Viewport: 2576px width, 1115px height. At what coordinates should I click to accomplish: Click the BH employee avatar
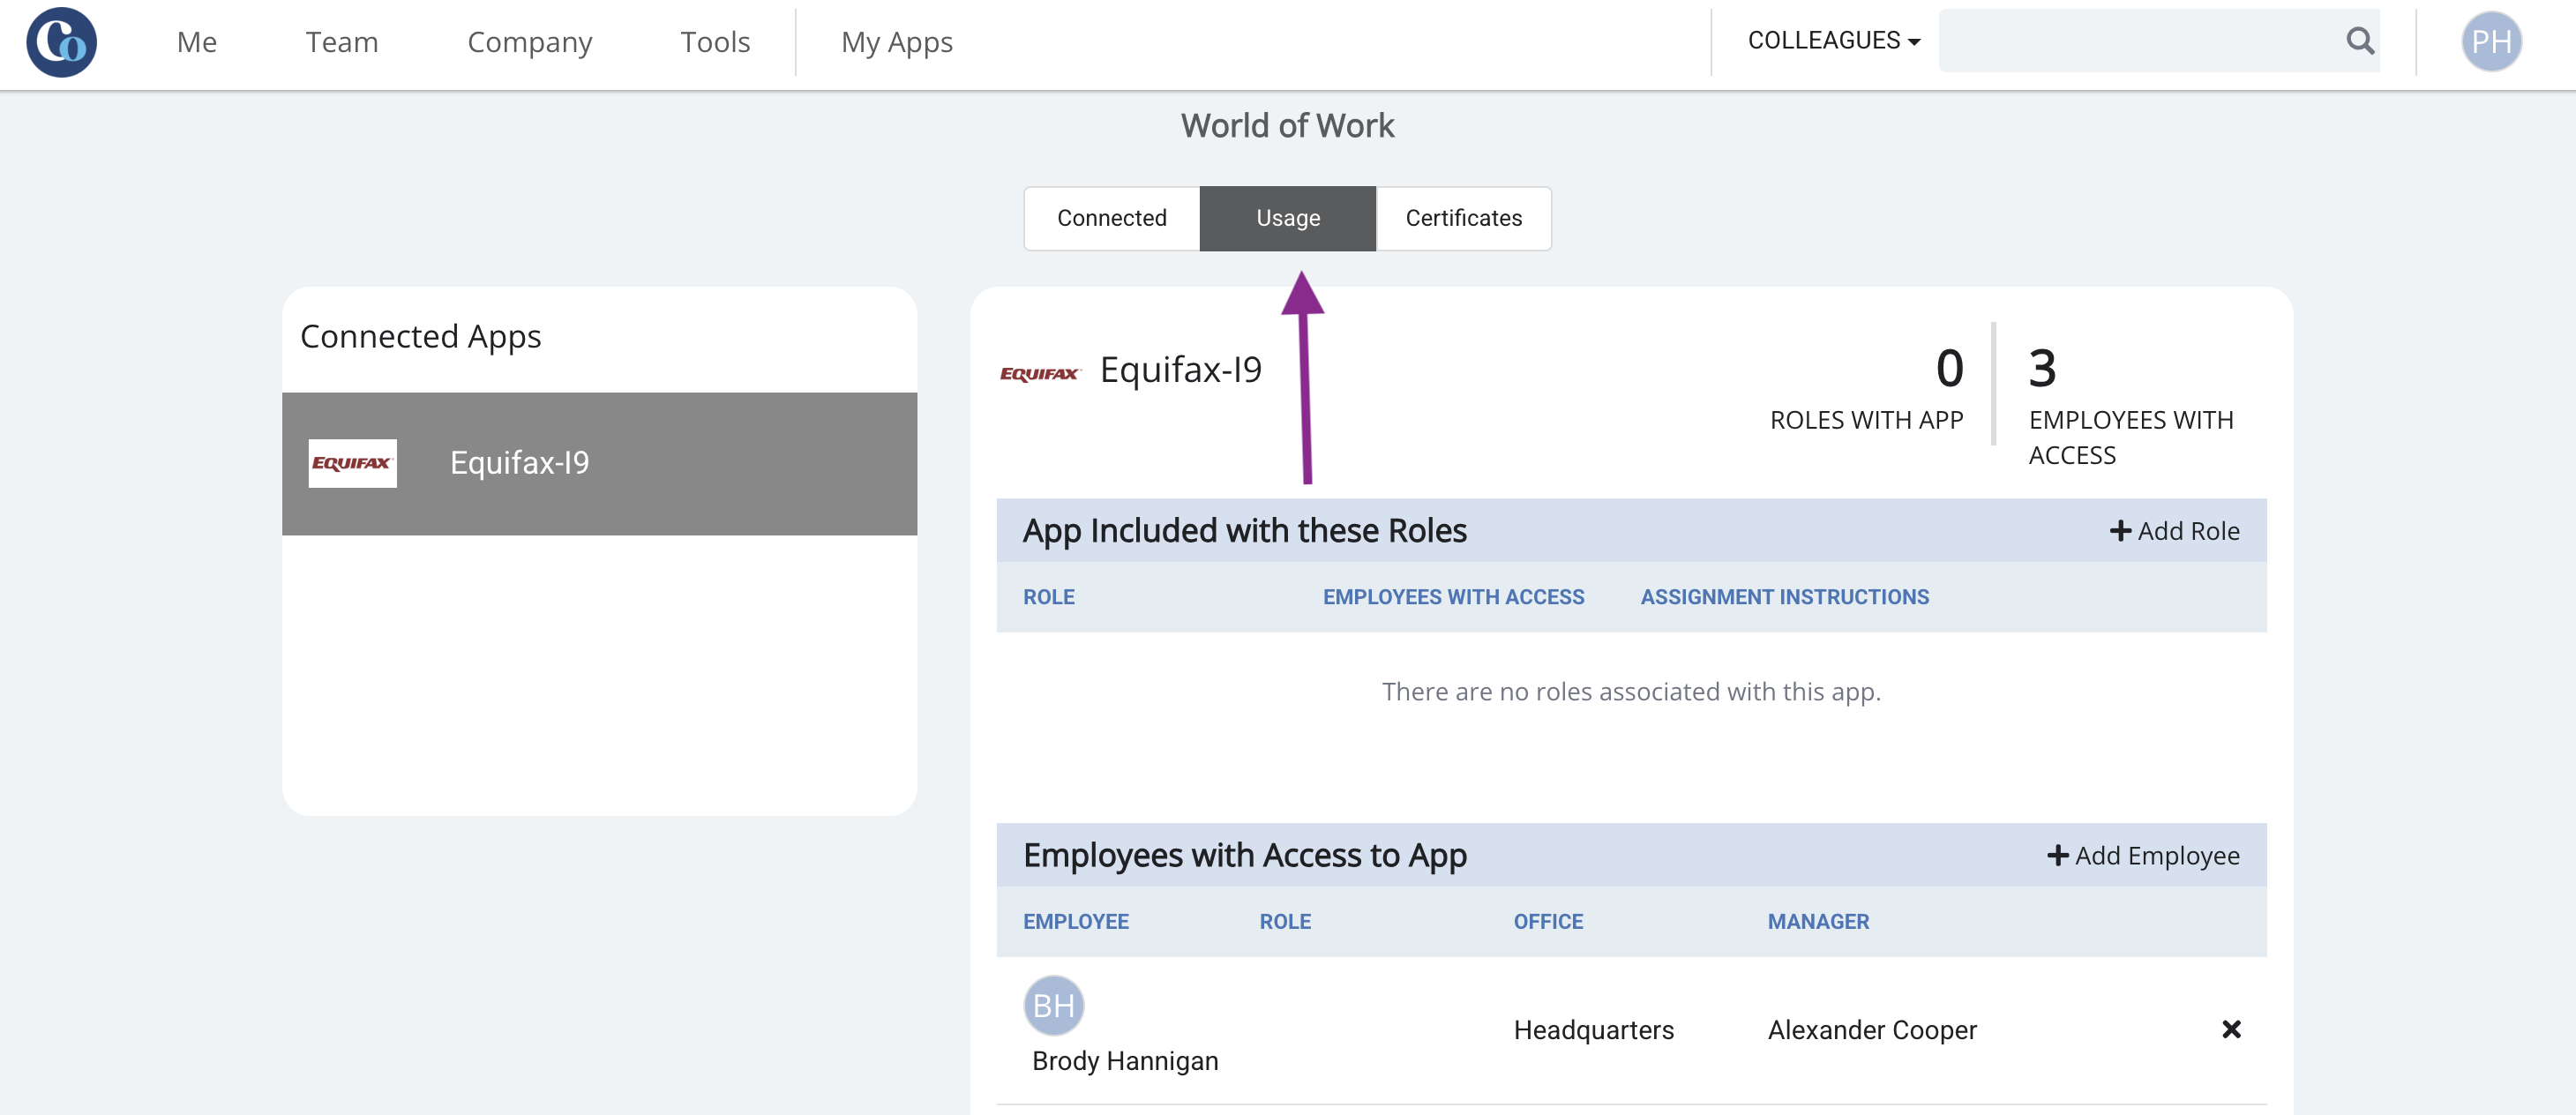coord(1053,1005)
